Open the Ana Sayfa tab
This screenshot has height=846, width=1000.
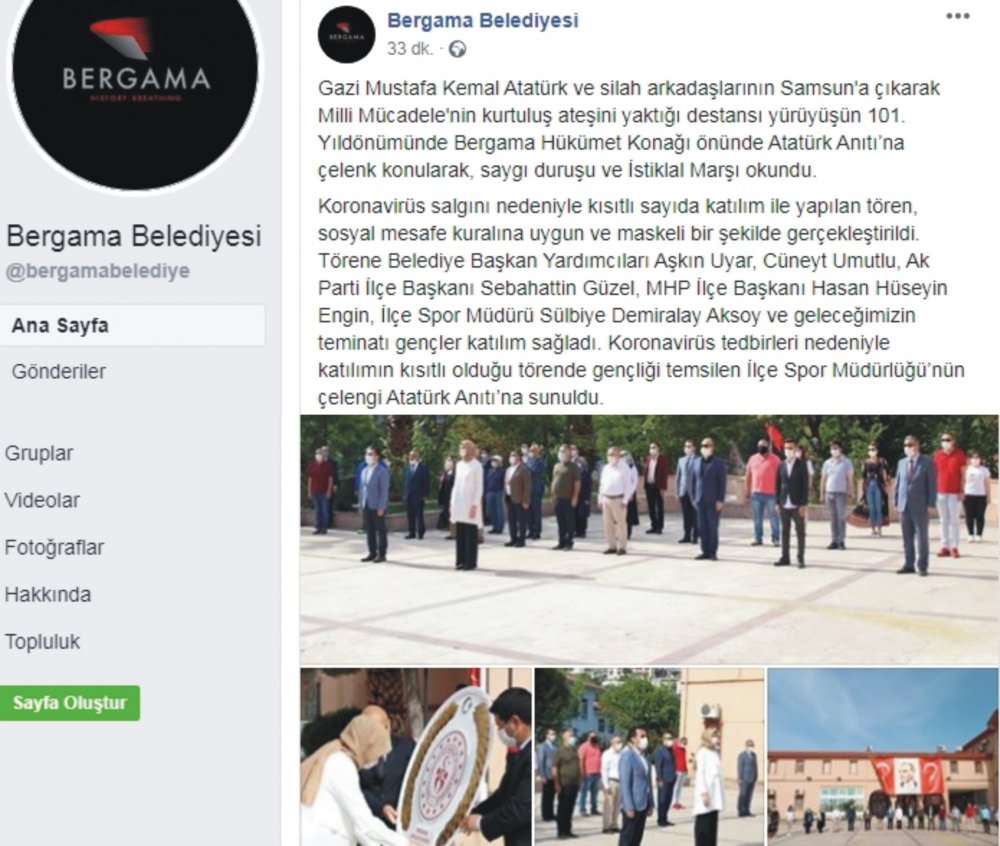tap(132, 326)
